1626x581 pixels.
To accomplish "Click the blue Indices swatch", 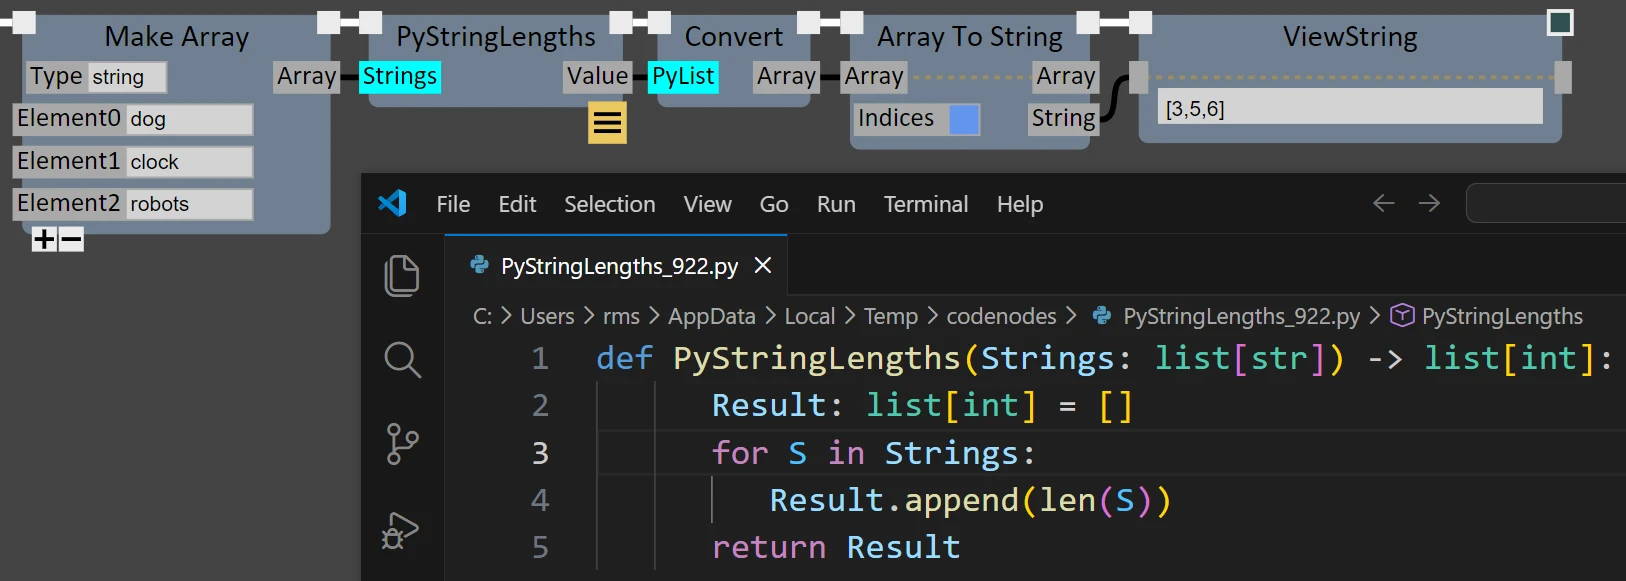I will pos(964,119).
